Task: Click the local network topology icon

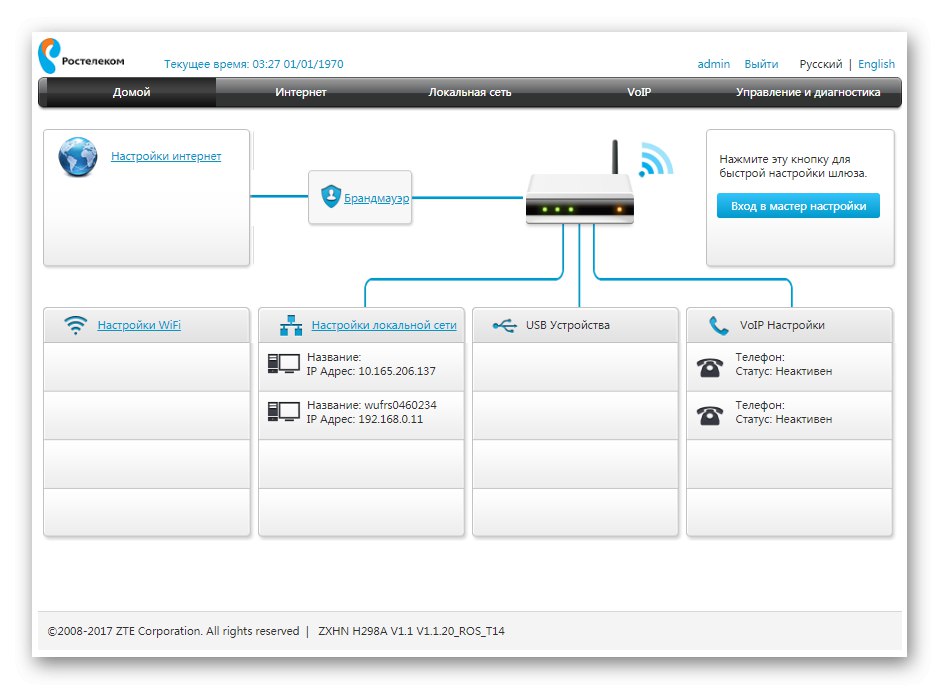Action: click(x=291, y=326)
